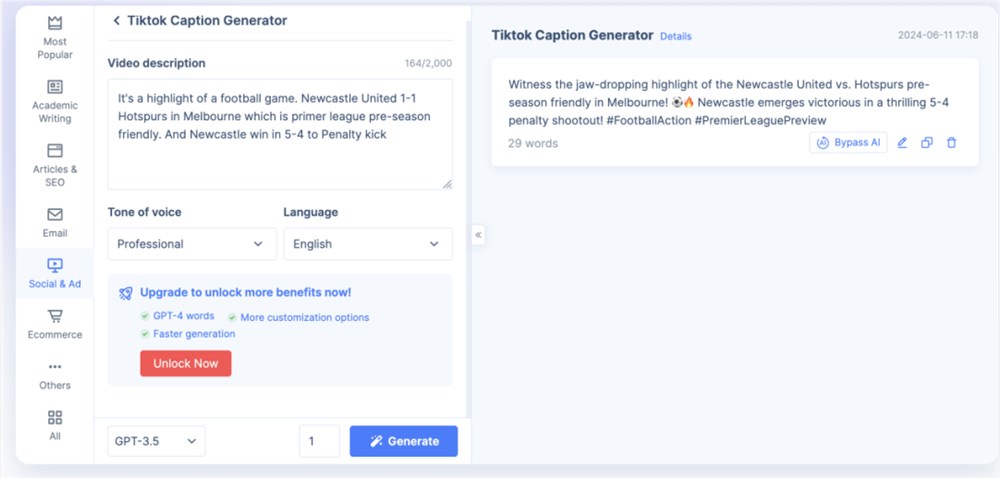Switch to the Articles & SEO tab

(x=55, y=164)
